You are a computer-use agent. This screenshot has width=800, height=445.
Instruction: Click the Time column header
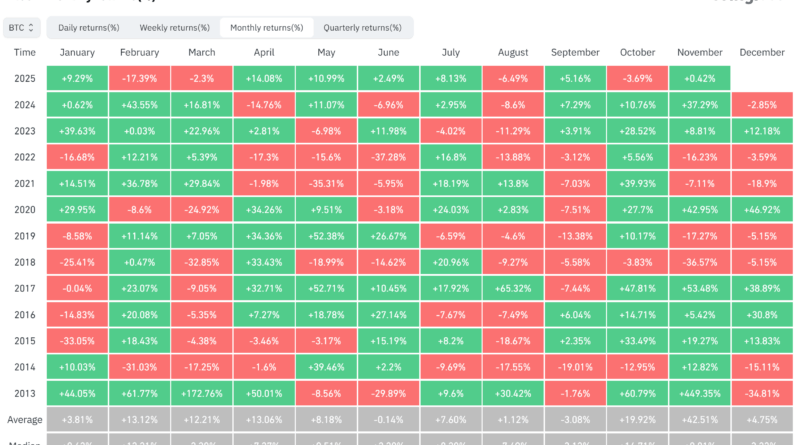tap(25, 52)
